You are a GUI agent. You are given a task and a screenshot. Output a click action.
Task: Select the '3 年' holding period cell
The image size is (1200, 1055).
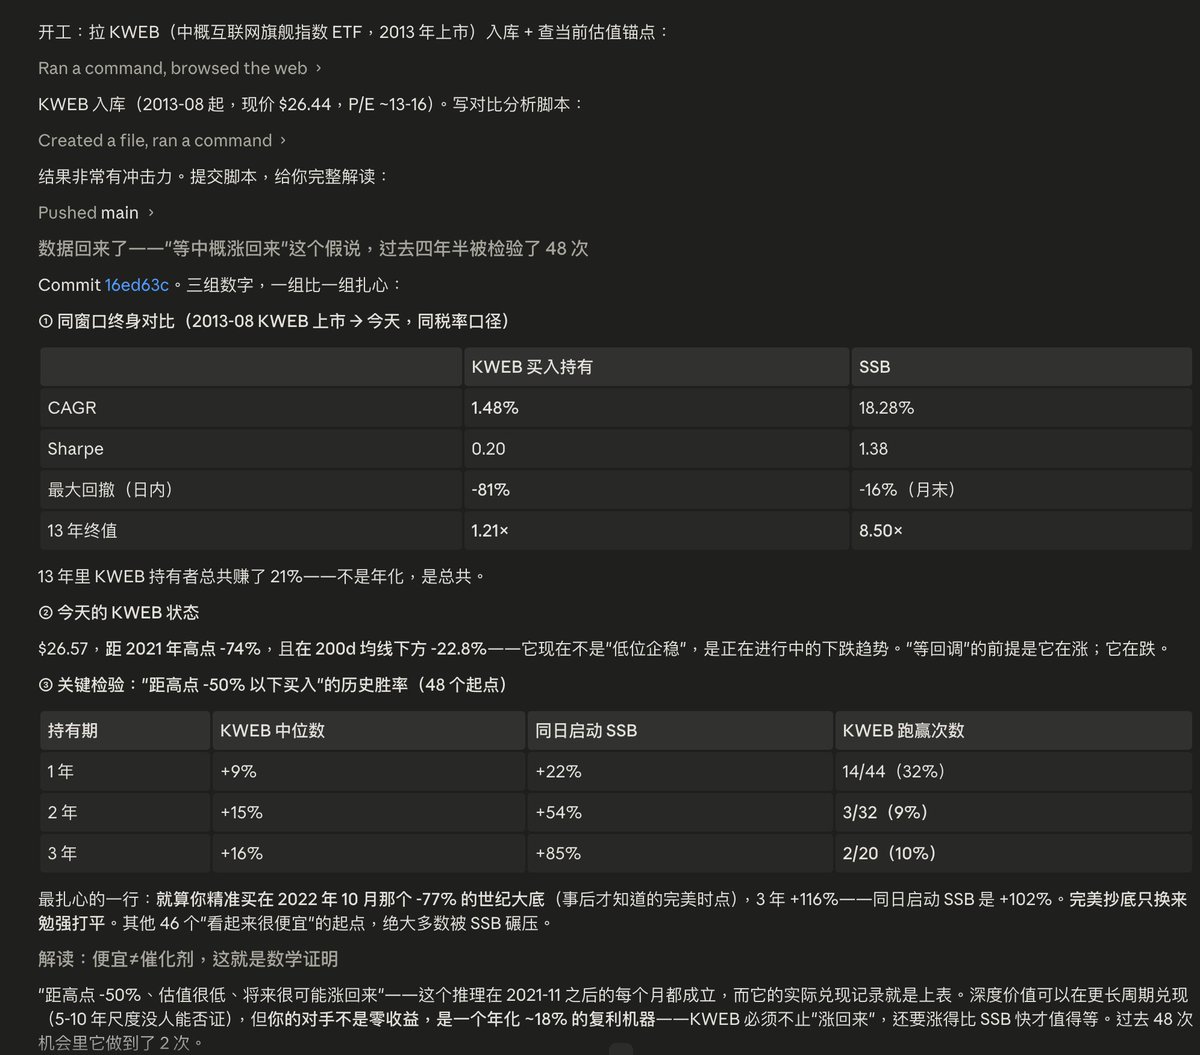point(125,853)
